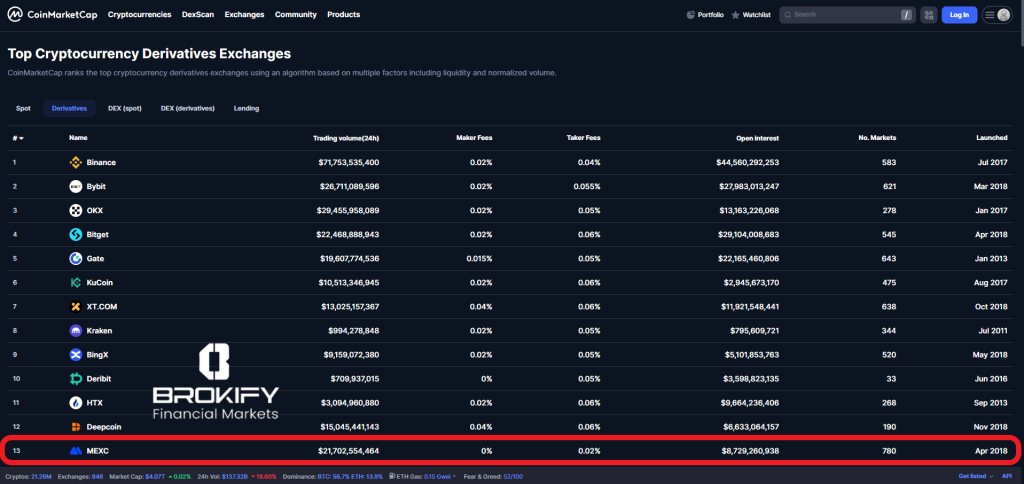Click the Kraken exchange logo

75,330
